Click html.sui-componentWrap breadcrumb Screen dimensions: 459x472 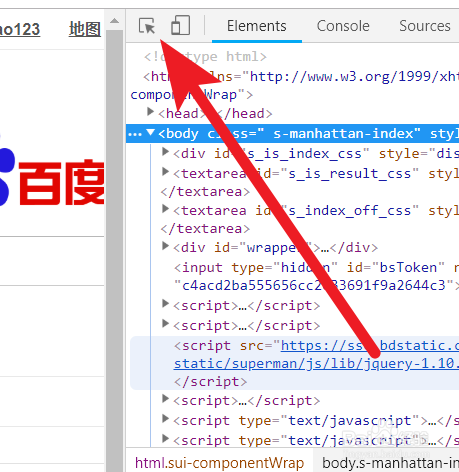[x=219, y=463]
